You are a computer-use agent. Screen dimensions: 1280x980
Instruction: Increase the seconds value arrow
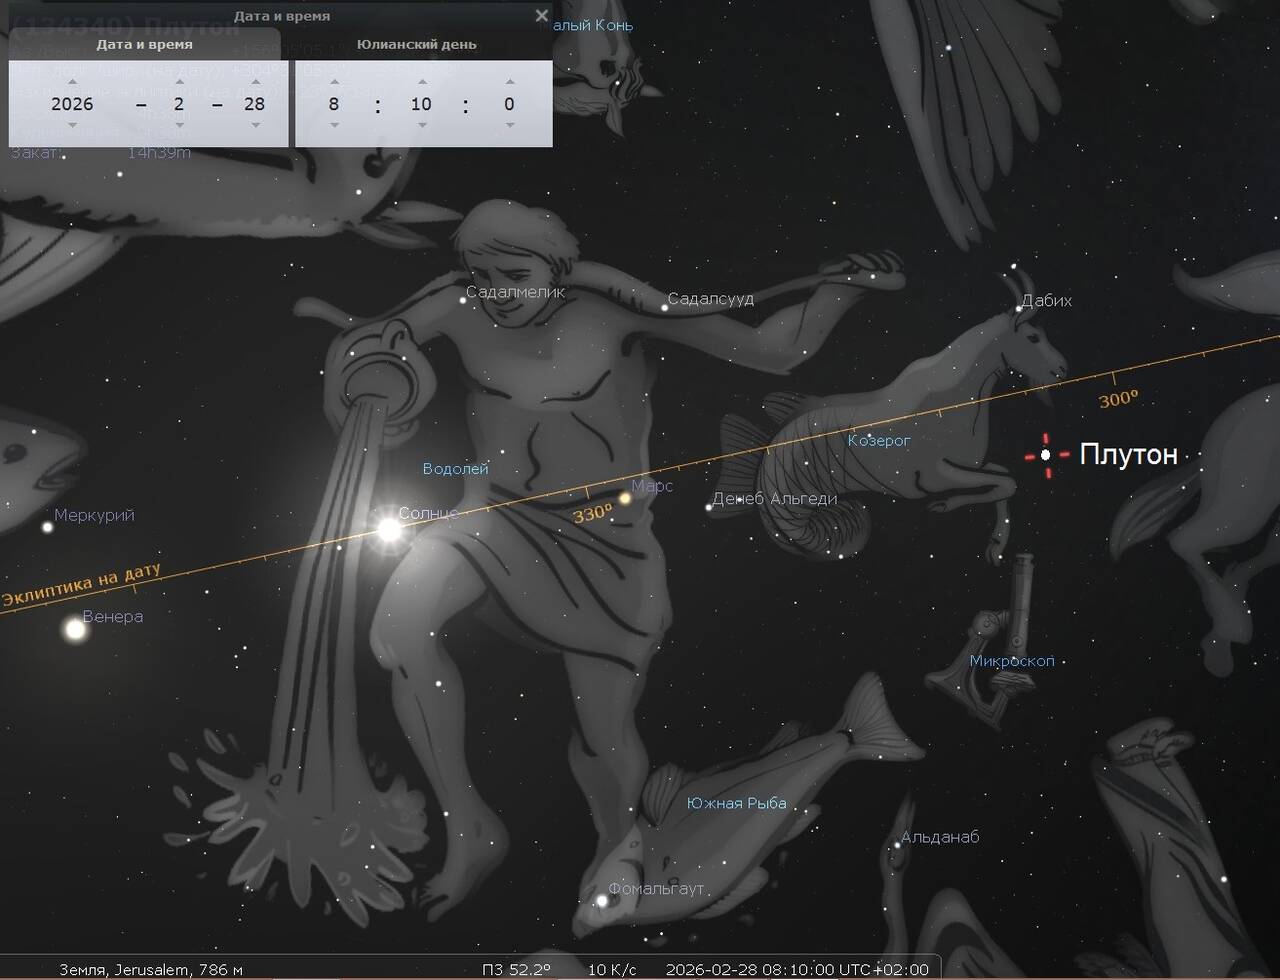[x=509, y=83]
